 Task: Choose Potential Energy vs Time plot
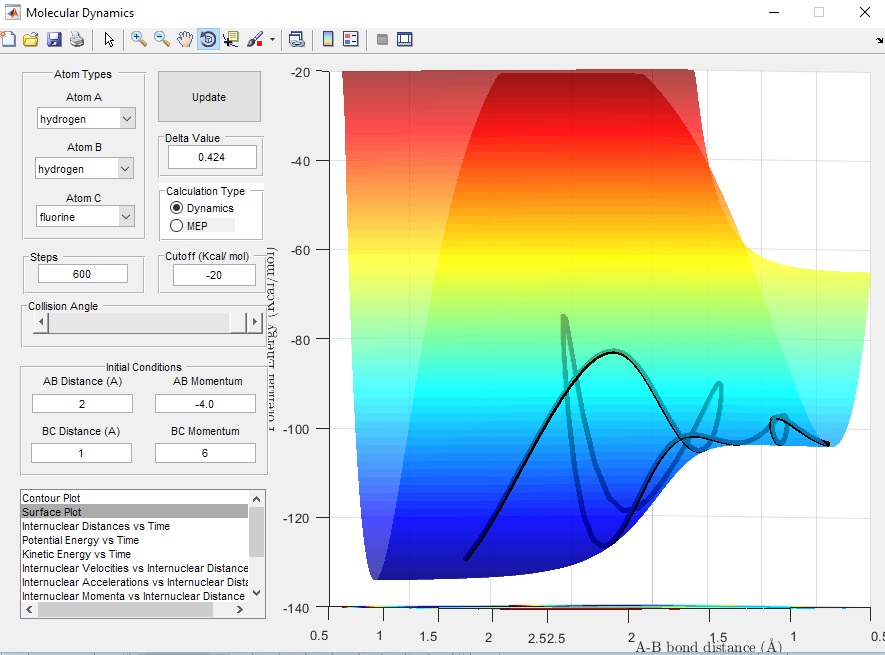coord(80,540)
